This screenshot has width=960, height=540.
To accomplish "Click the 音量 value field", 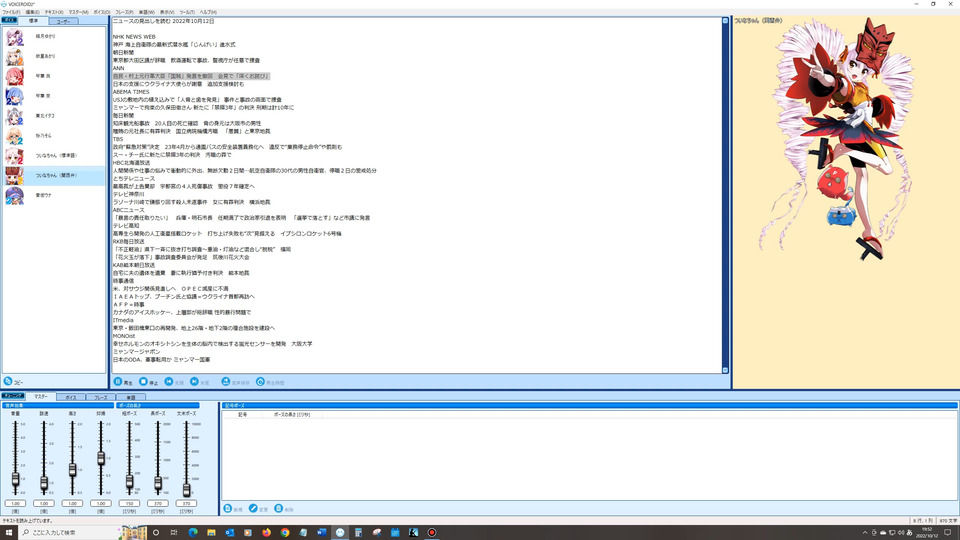I will pyautogui.click(x=15, y=503).
